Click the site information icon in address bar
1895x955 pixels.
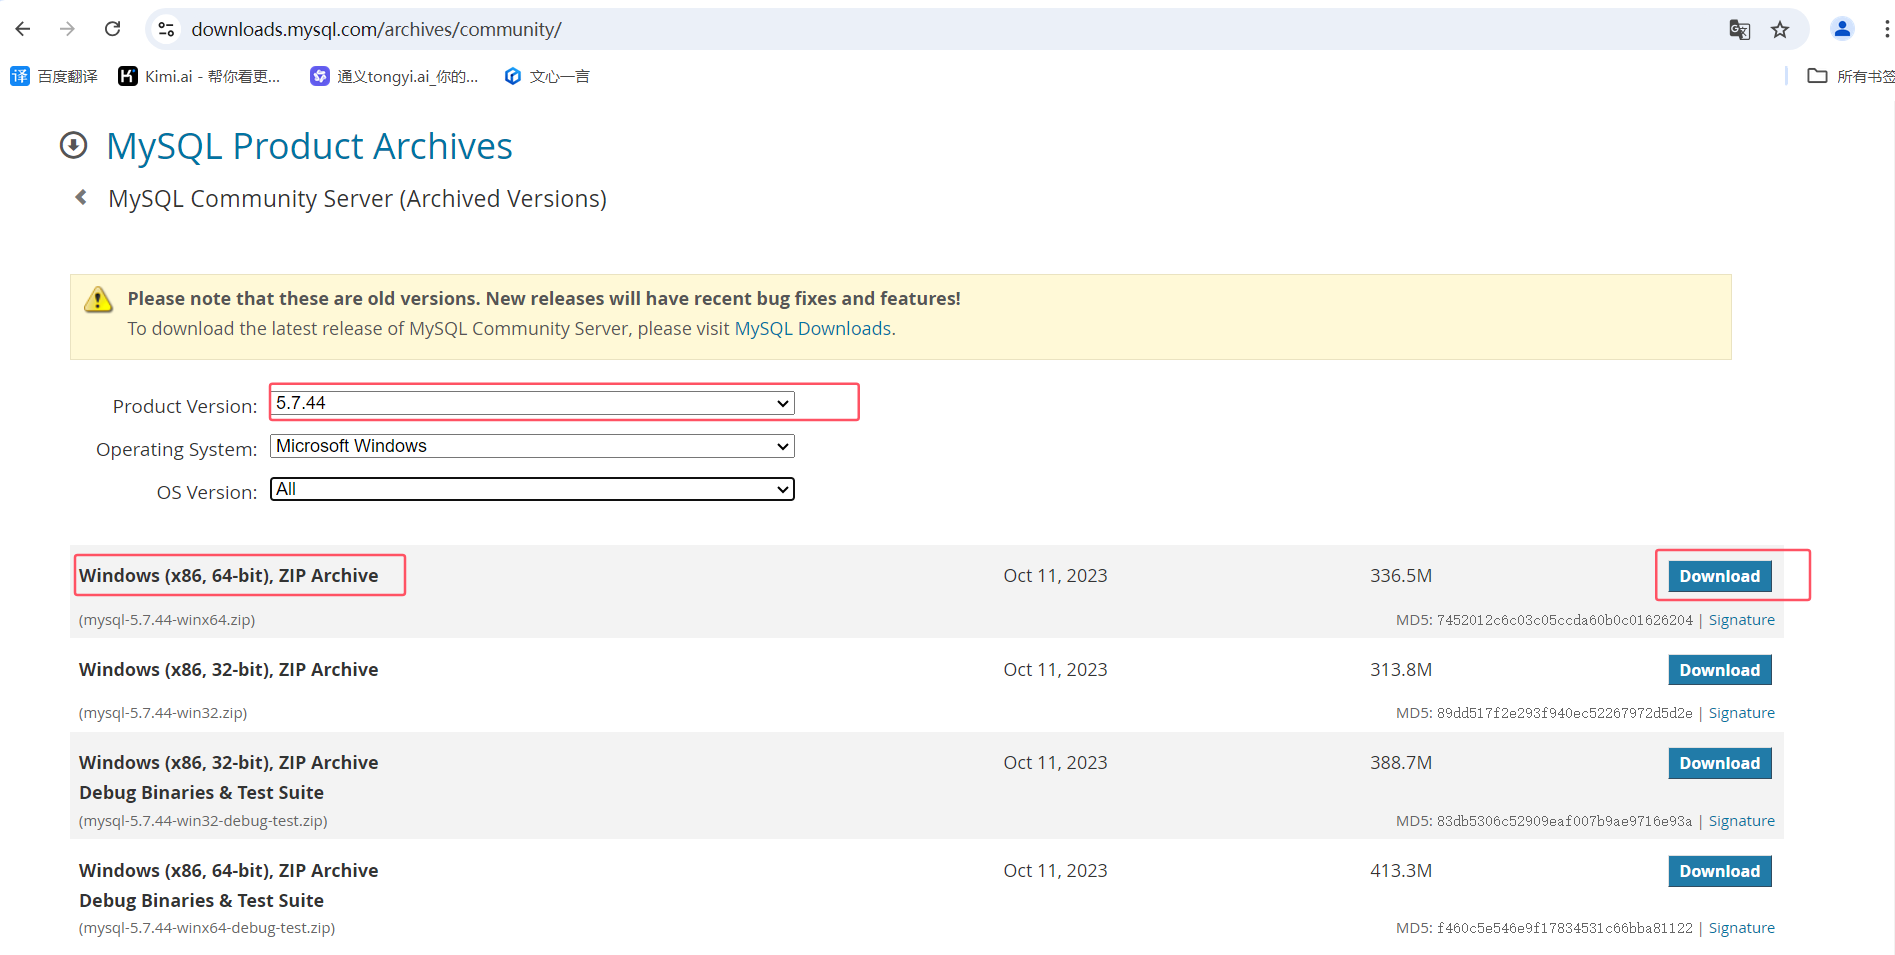[x=167, y=30]
